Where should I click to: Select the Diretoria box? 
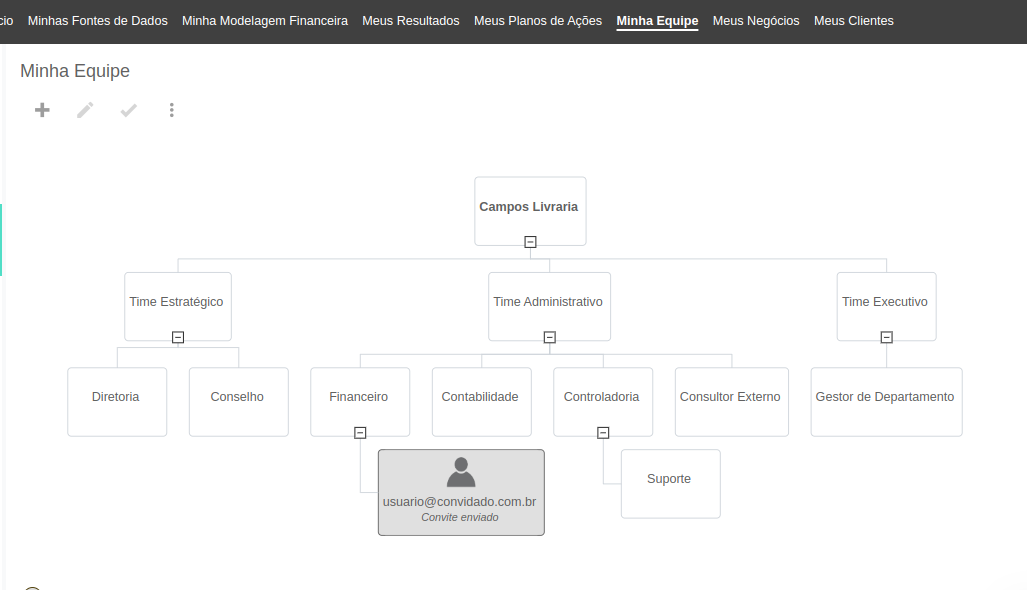(117, 401)
